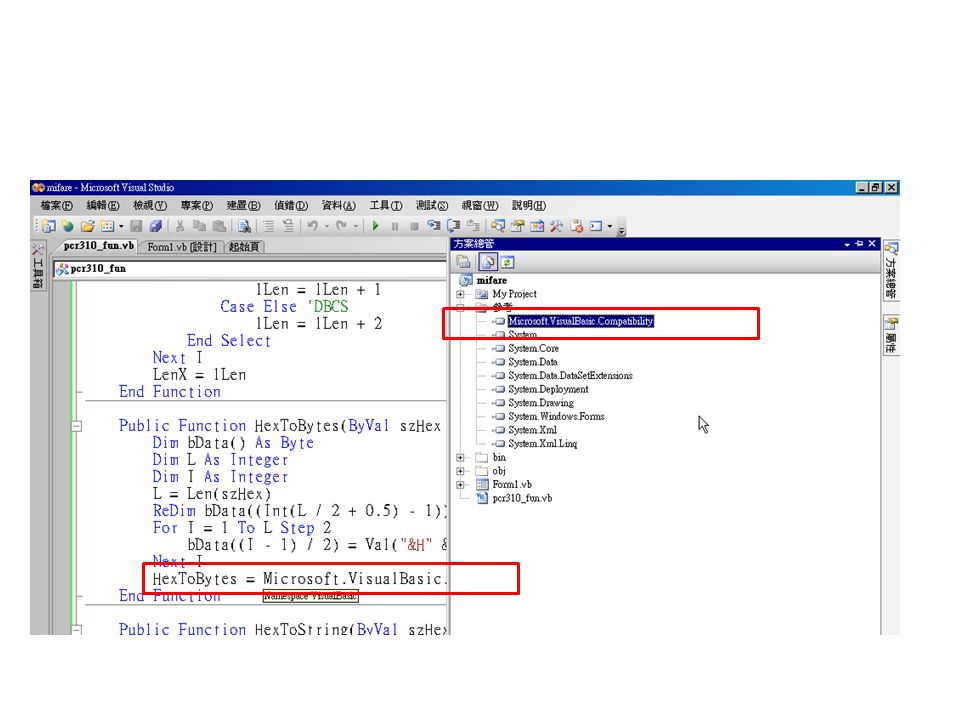Open the 偵錯(D) menu
Image resolution: width=960 pixels, height=720 pixels.
point(291,205)
